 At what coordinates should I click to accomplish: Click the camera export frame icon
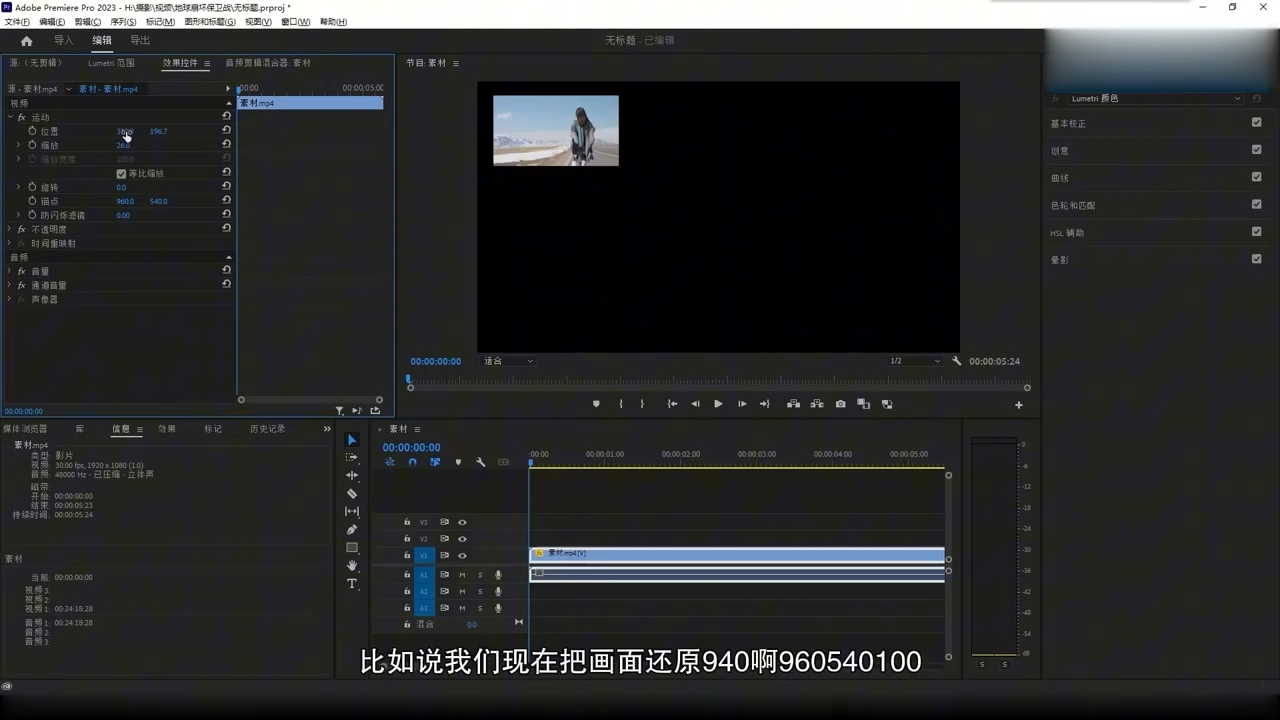tap(840, 404)
